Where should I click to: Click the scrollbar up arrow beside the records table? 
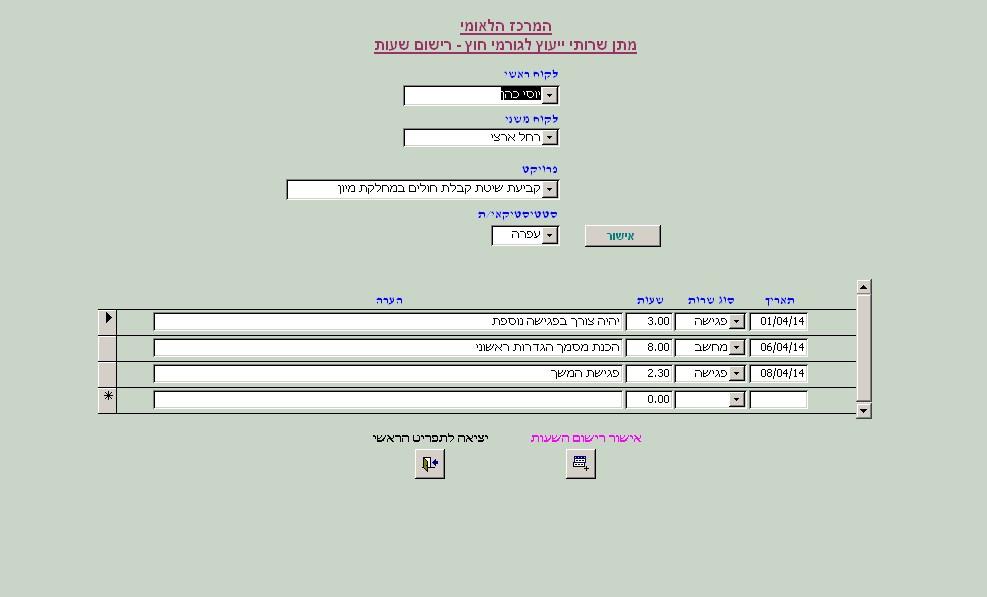[862, 285]
